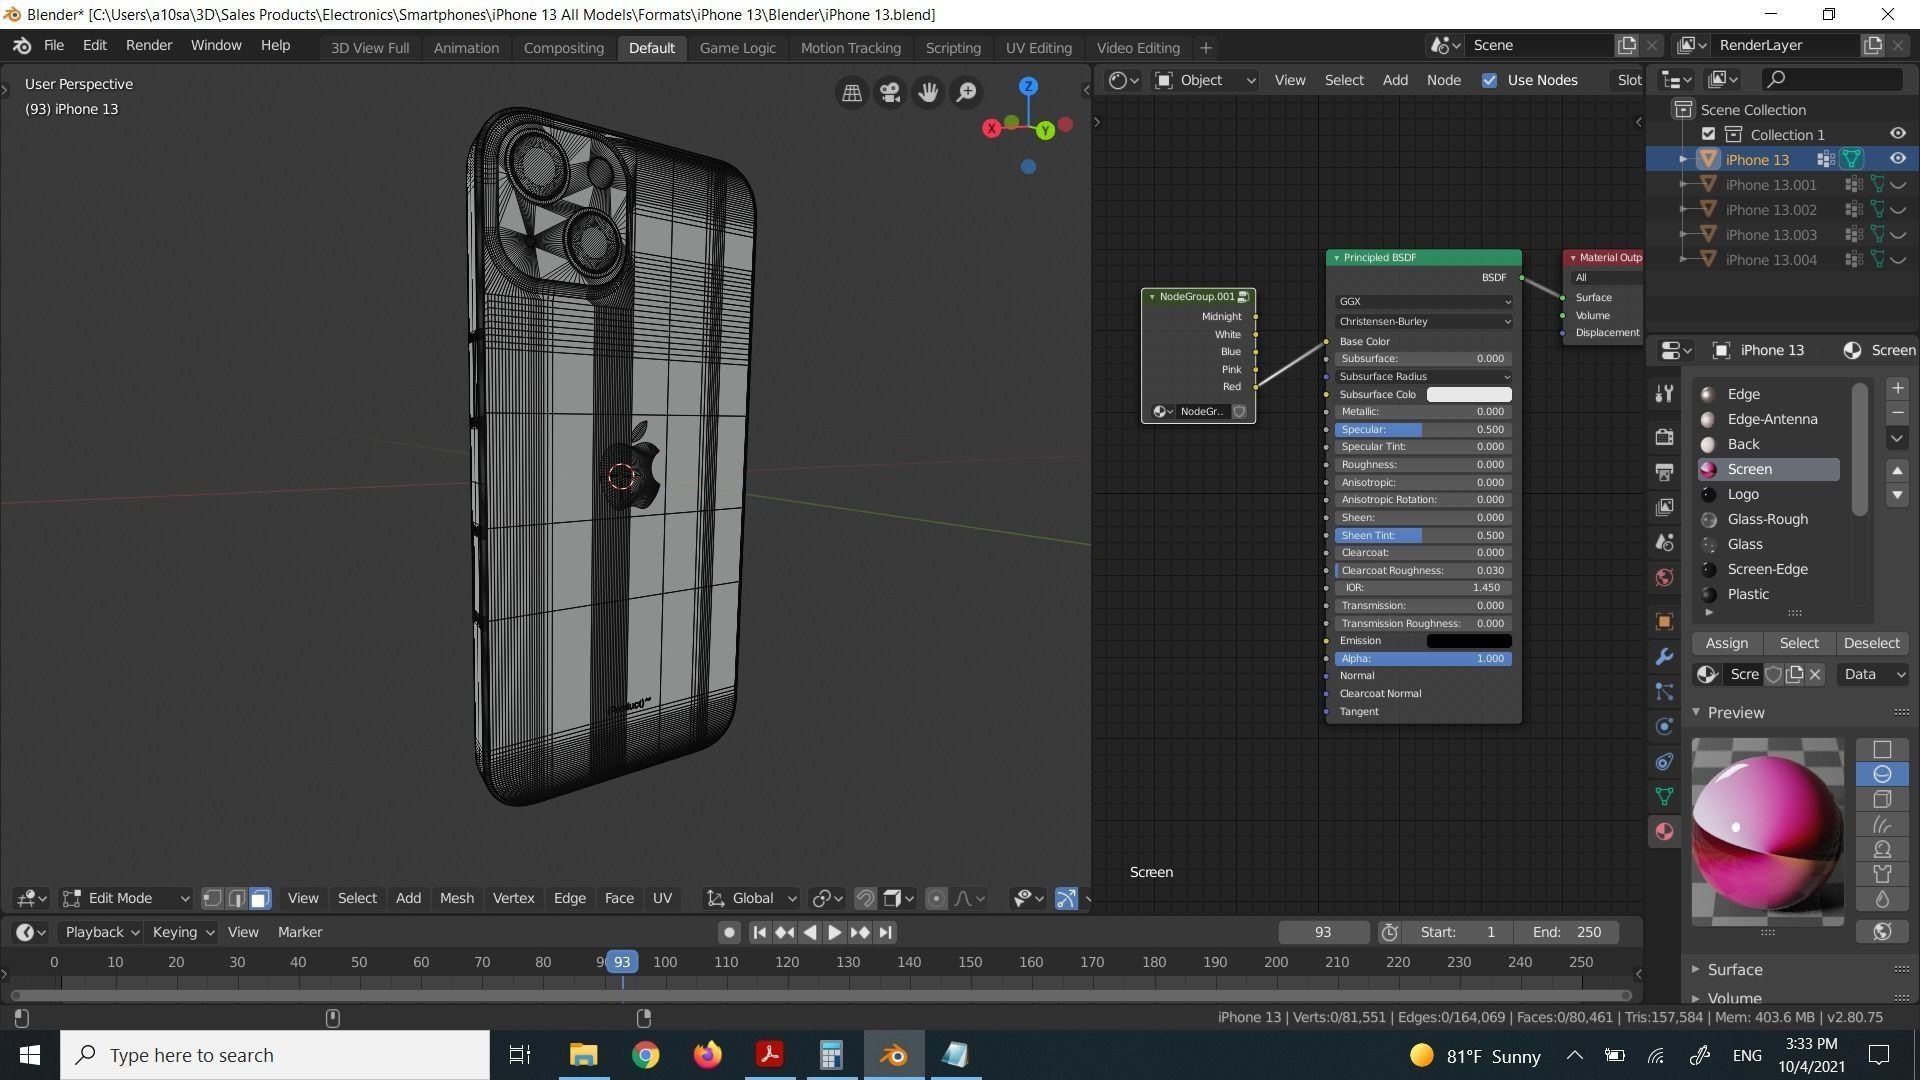The height and width of the screenshot is (1080, 1920).
Task: Click the Subsurface Color white swatch
Action: point(1468,395)
